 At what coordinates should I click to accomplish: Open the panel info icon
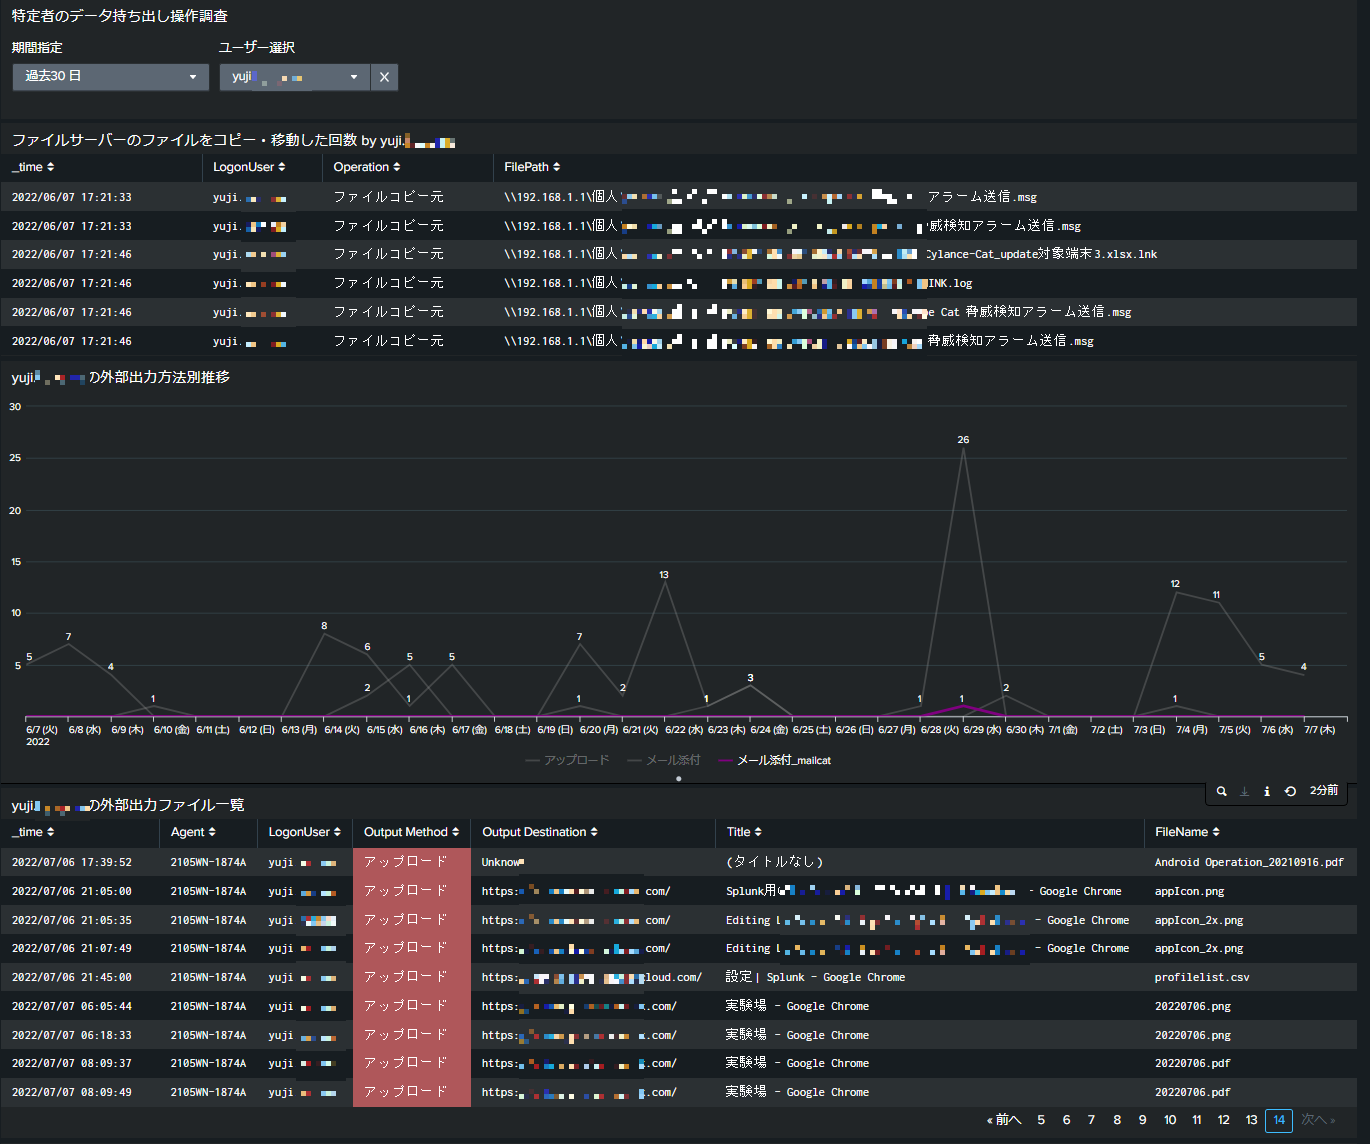(1267, 791)
